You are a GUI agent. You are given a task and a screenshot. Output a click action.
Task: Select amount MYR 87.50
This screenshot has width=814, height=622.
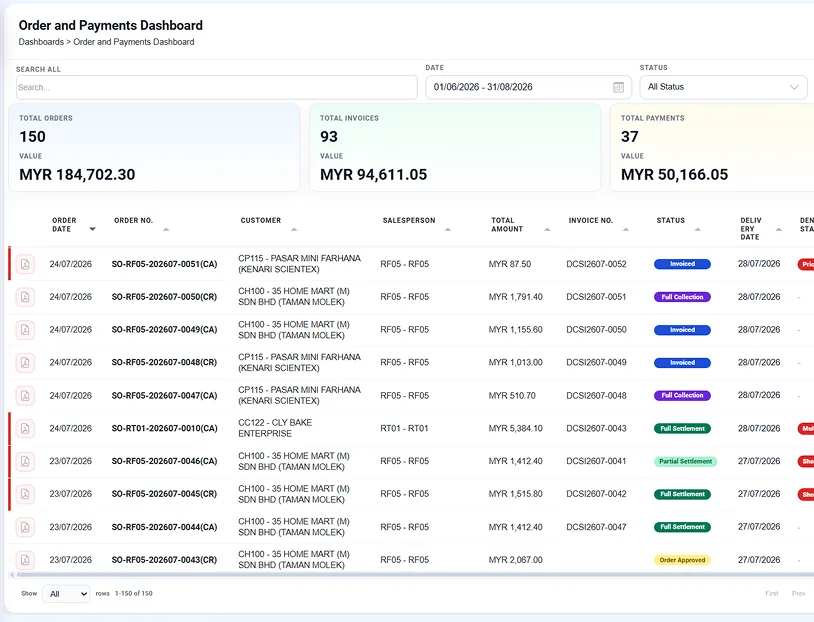[x=510, y=264]
